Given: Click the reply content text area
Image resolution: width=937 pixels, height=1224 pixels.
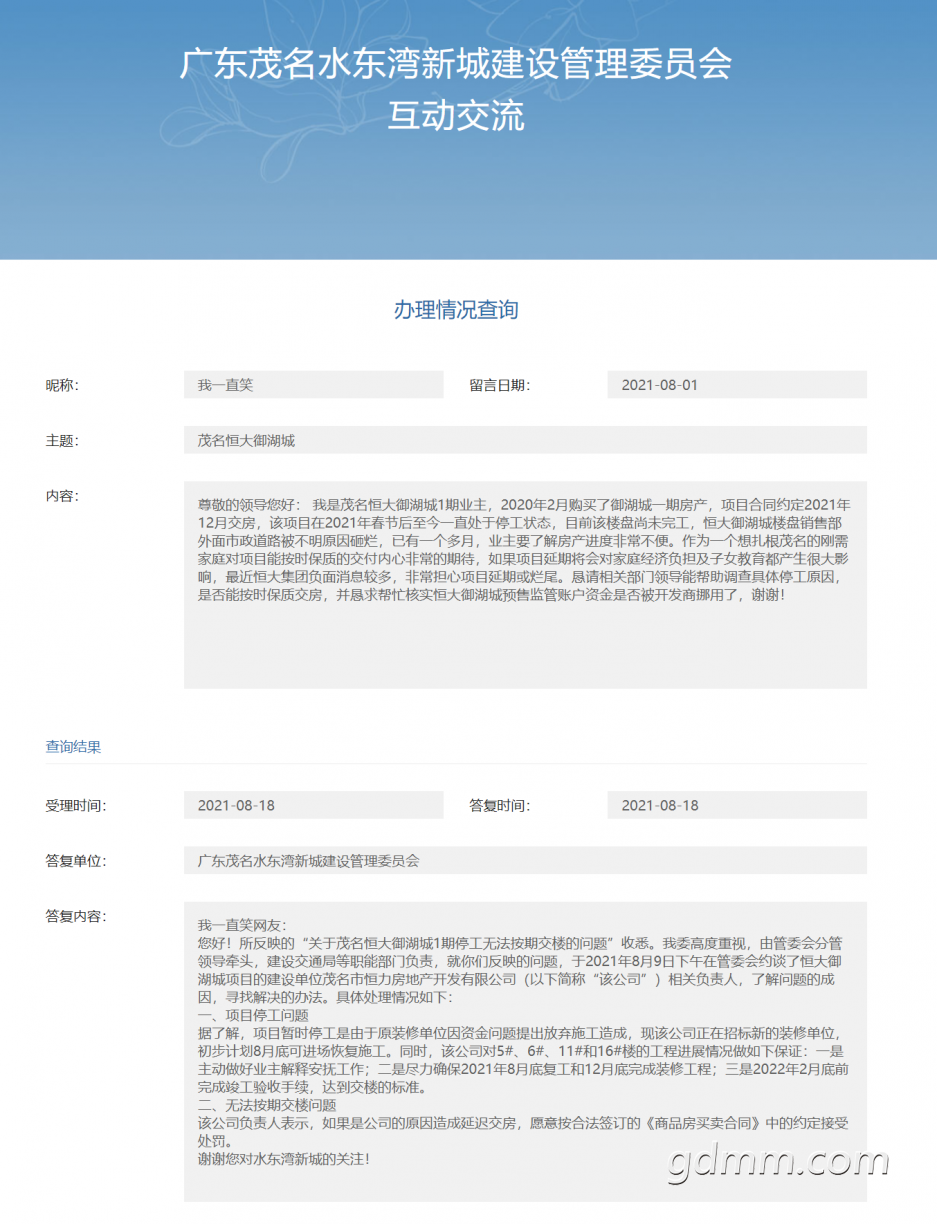Looking at the screenshot, I should (525, 1052).
